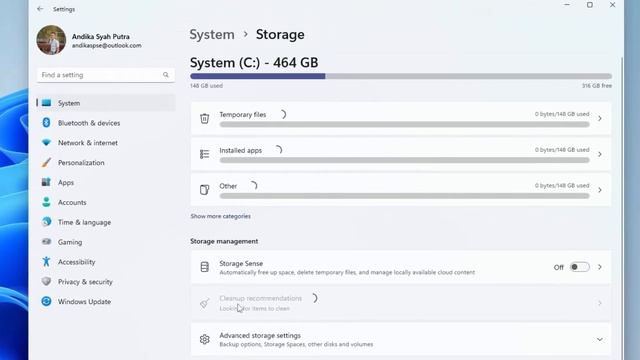The image size is (640, 360).
Task: Click the Windows Update sync icon
Action: [47, 301]
